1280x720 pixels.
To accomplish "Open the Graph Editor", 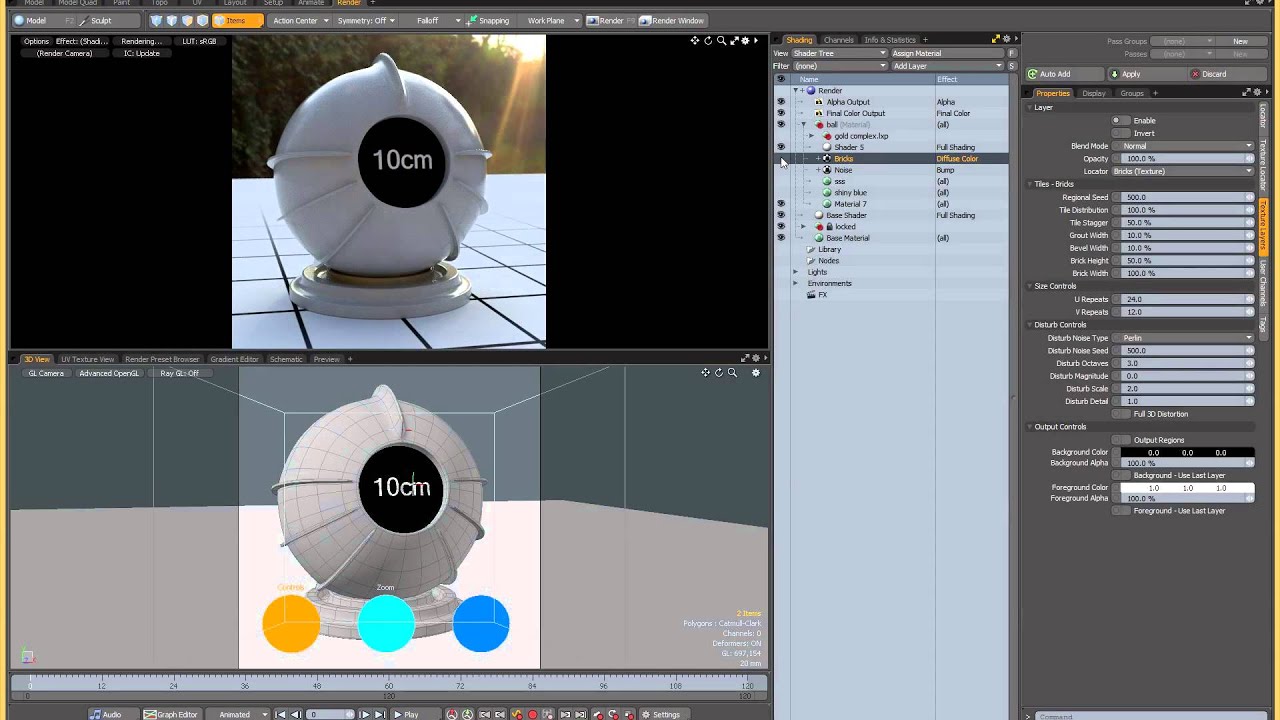I will (x=170, y=714).
